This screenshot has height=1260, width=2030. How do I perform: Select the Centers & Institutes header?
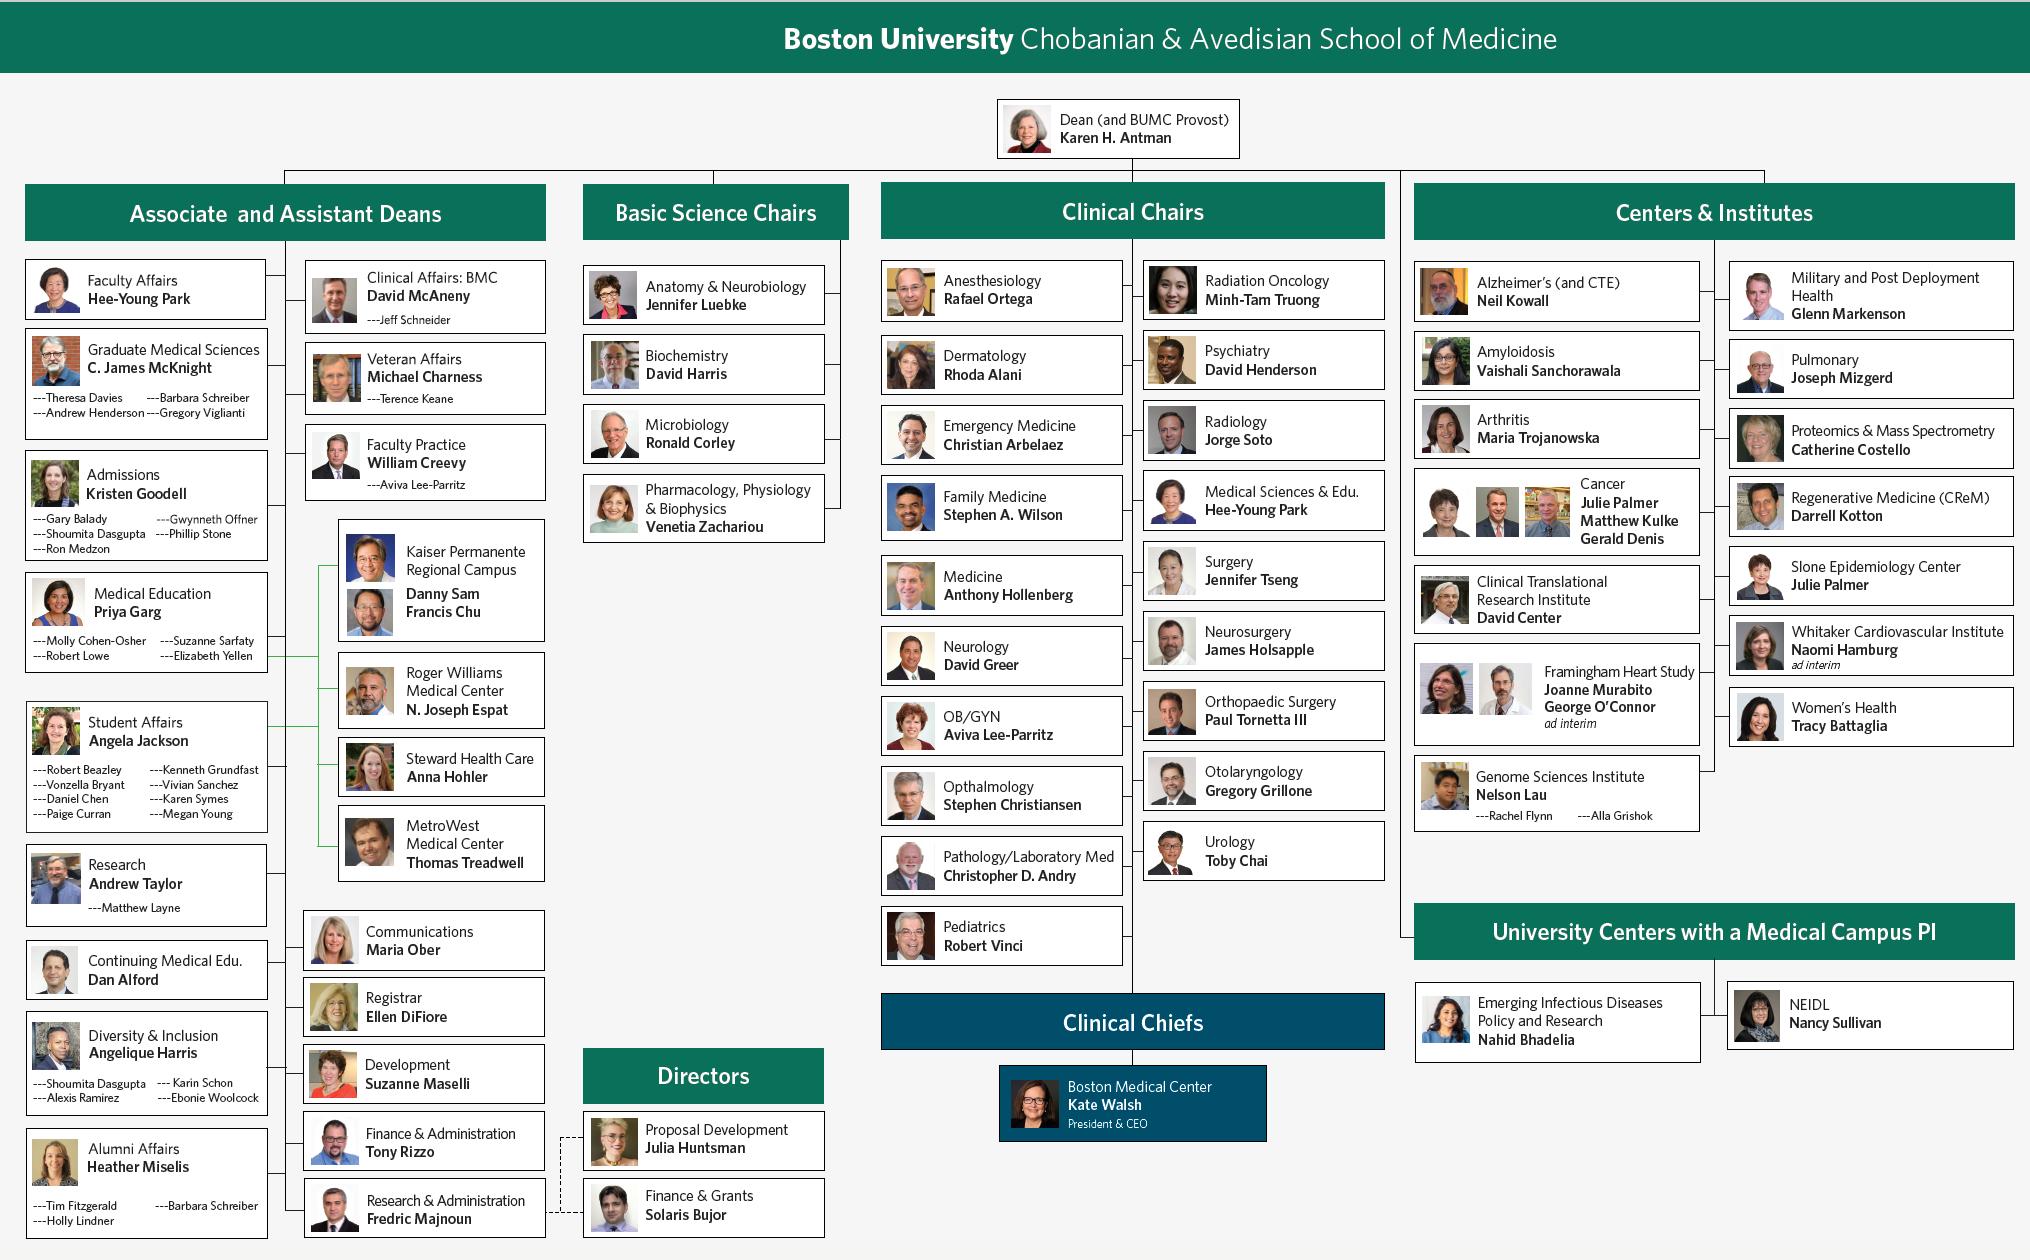(1714, 212)
